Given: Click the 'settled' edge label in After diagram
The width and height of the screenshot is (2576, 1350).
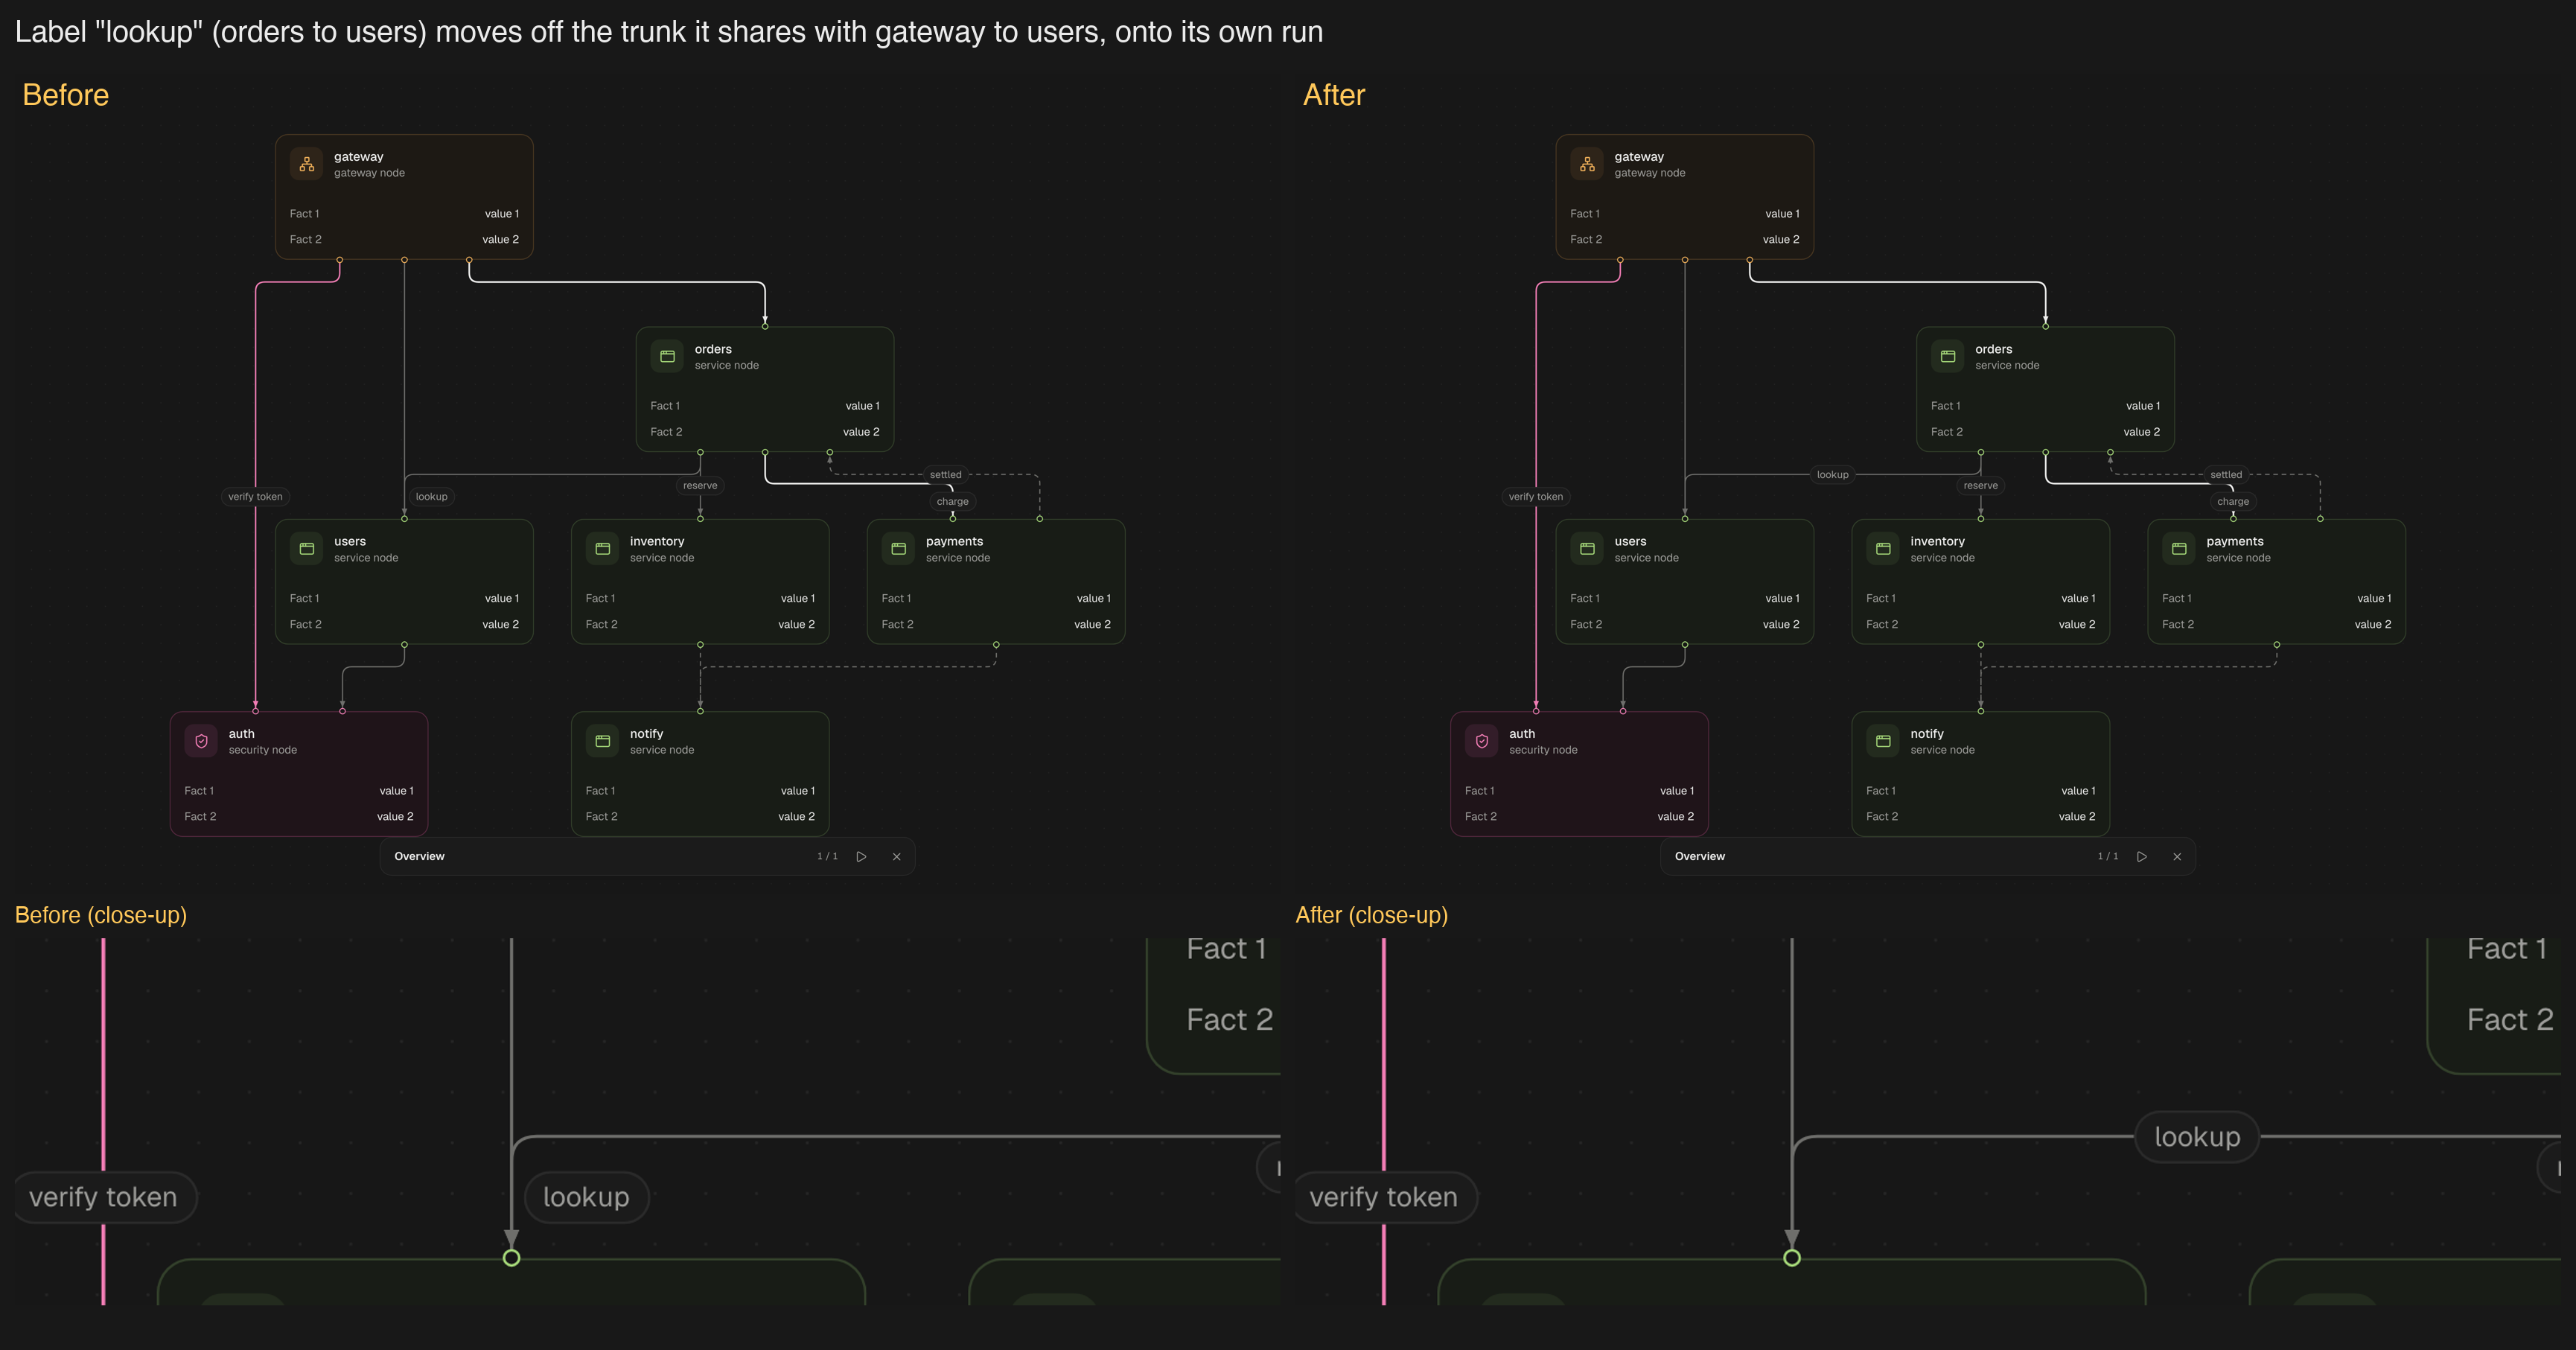Looking at the screenshot, I should [x=2226, y=475].
